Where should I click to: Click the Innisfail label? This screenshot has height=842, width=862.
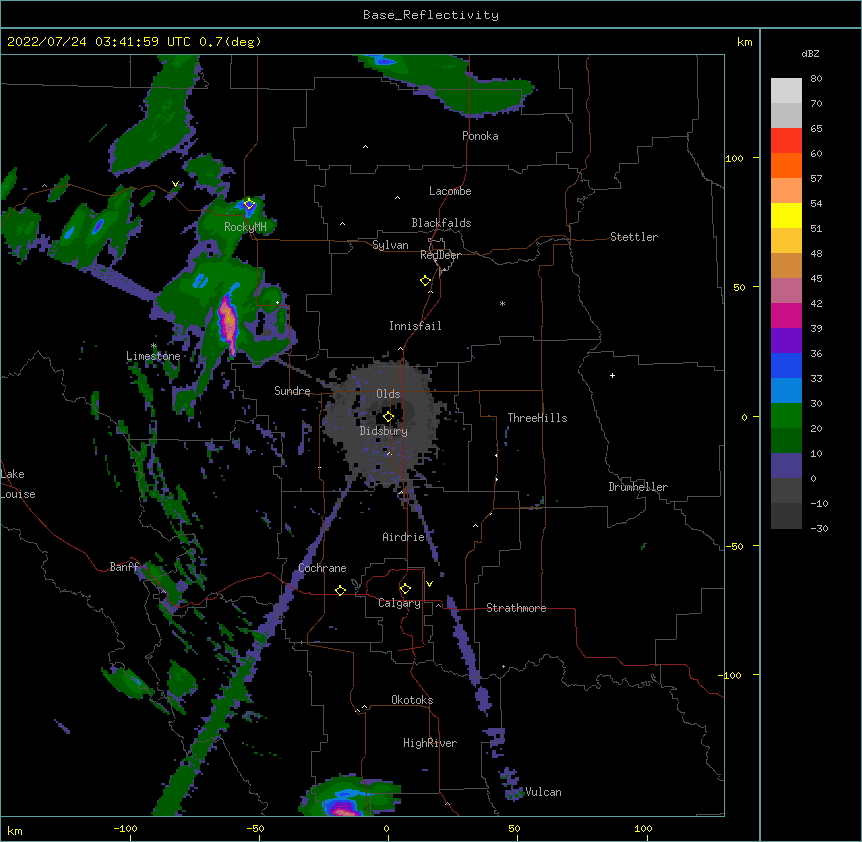[x=415, y=326]
